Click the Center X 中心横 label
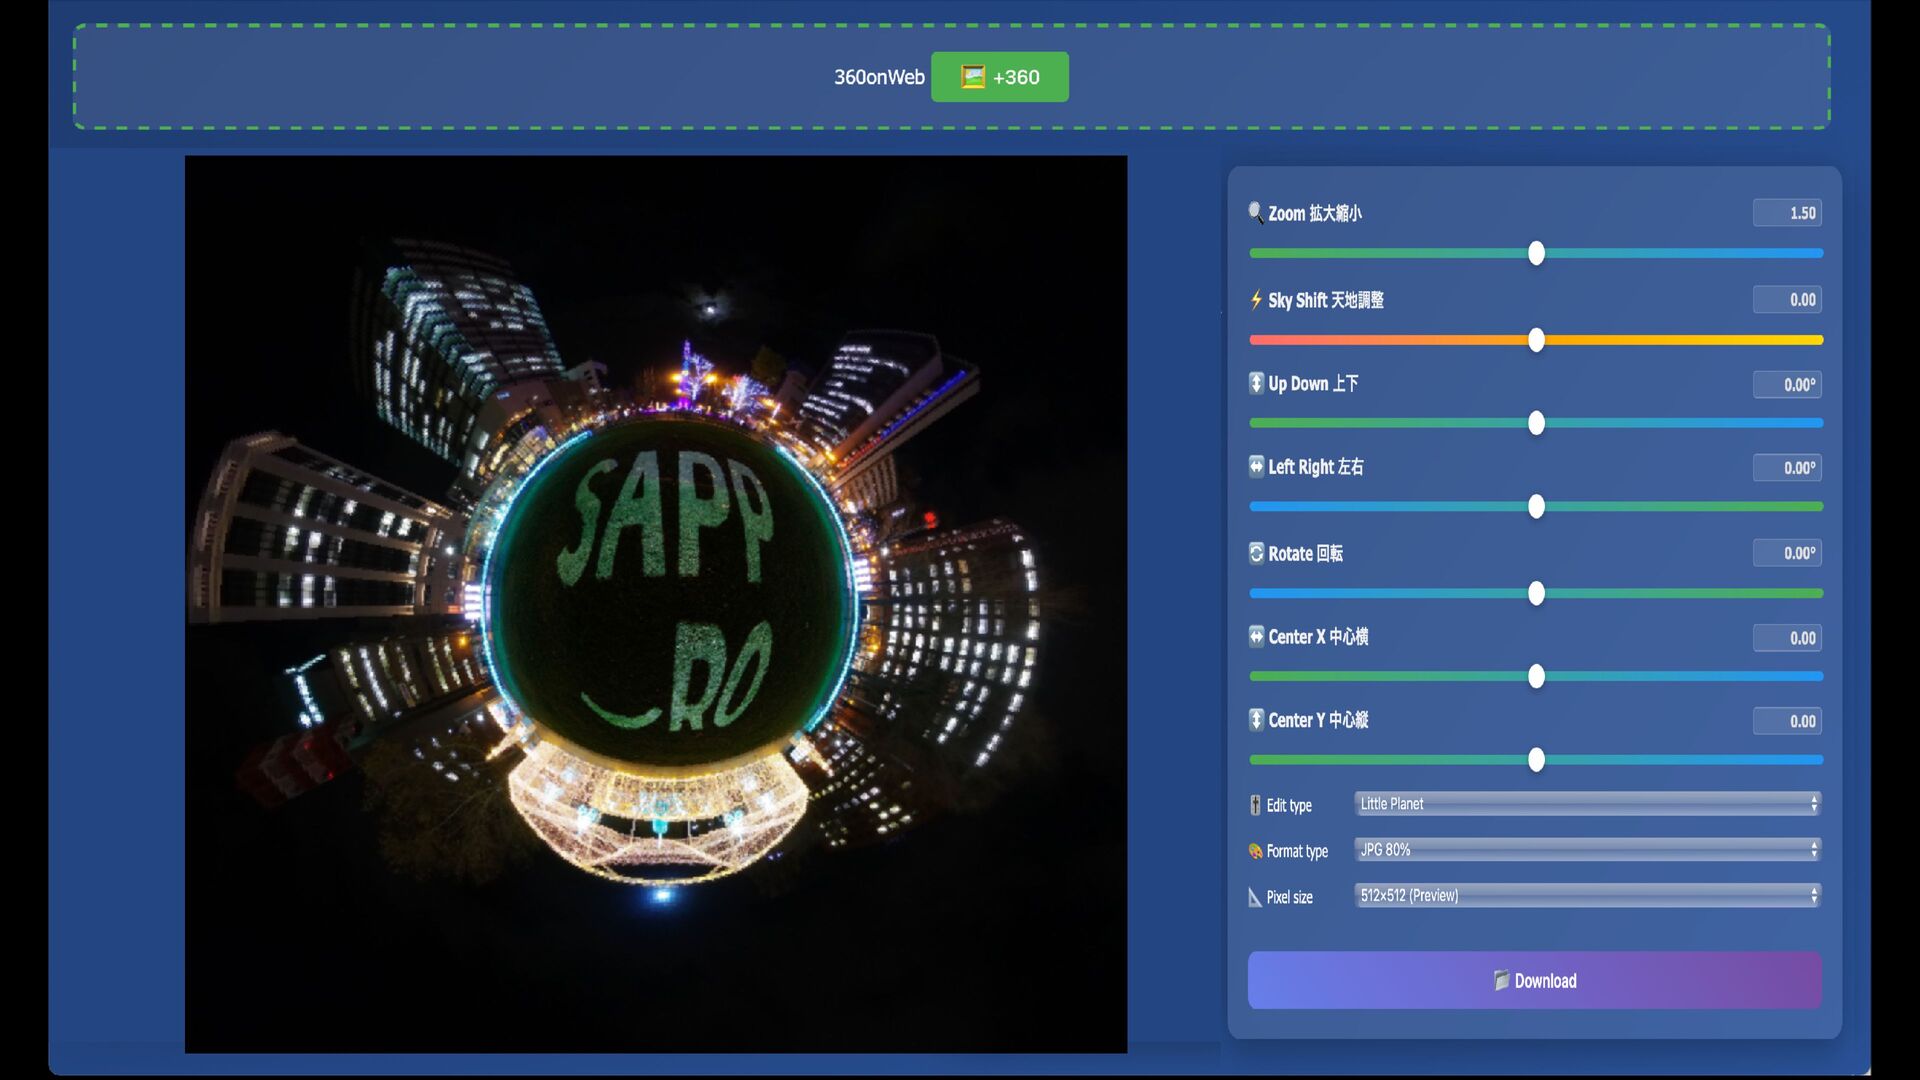The image size is (1920, 1080). click(1318, 636)
